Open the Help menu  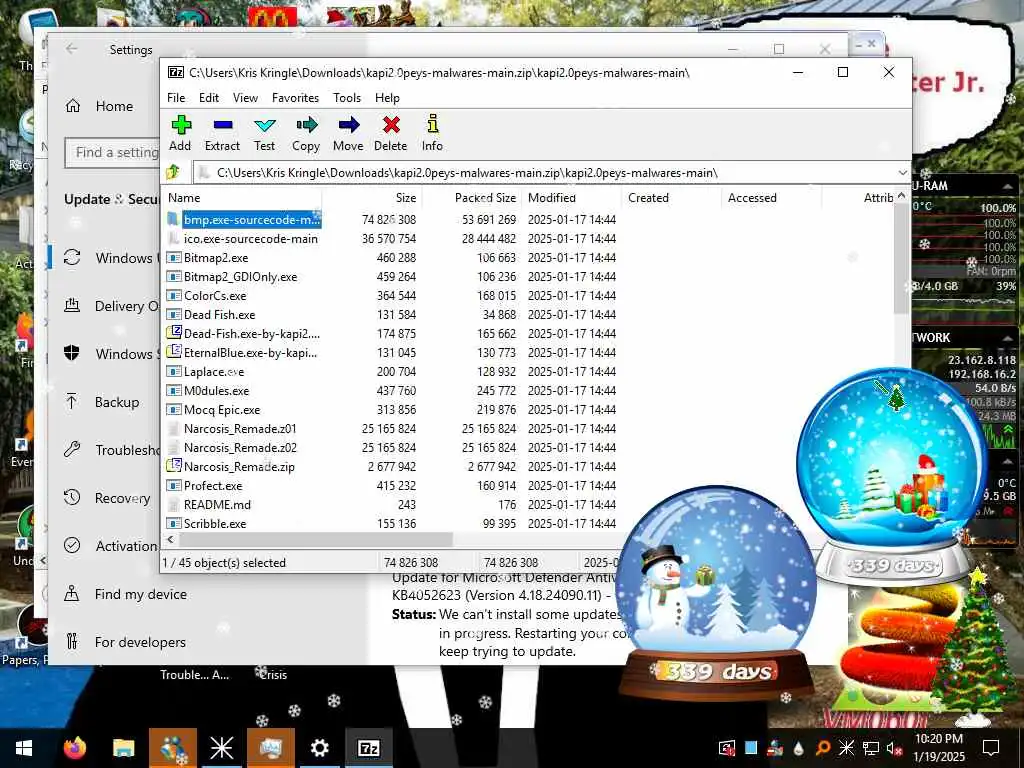[x=387, y=98]
